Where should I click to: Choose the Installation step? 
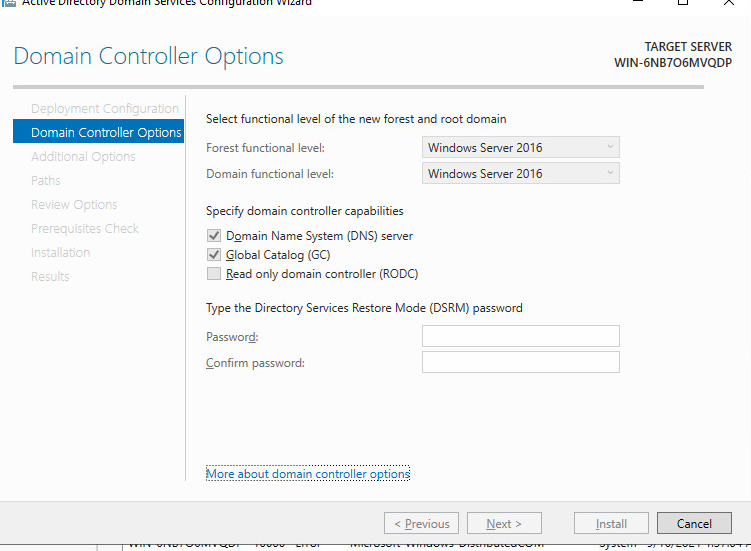[x=60, y=253]
